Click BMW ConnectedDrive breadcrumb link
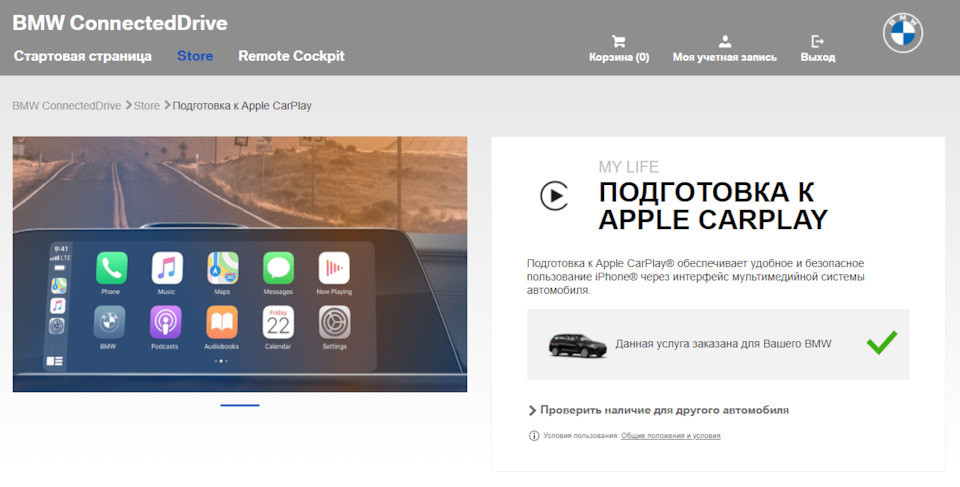This screenshot has width=960, height=487. (67, 105)
